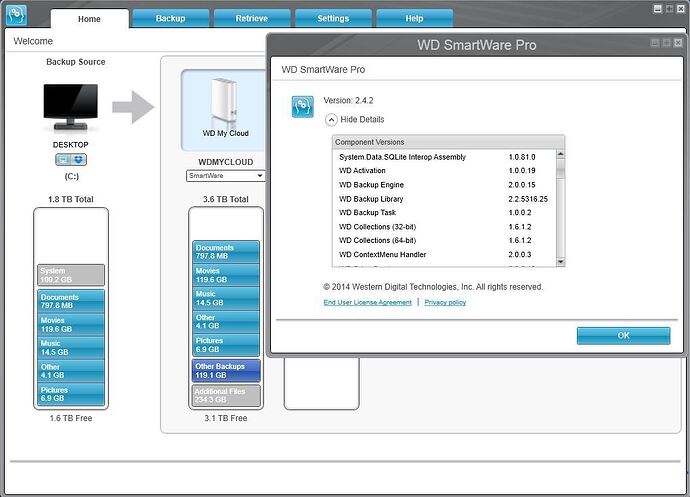This screenshot has width=690, height=497.
Task: Select the WD ContextMenu Handler row
Action: (x=444, y=254)
